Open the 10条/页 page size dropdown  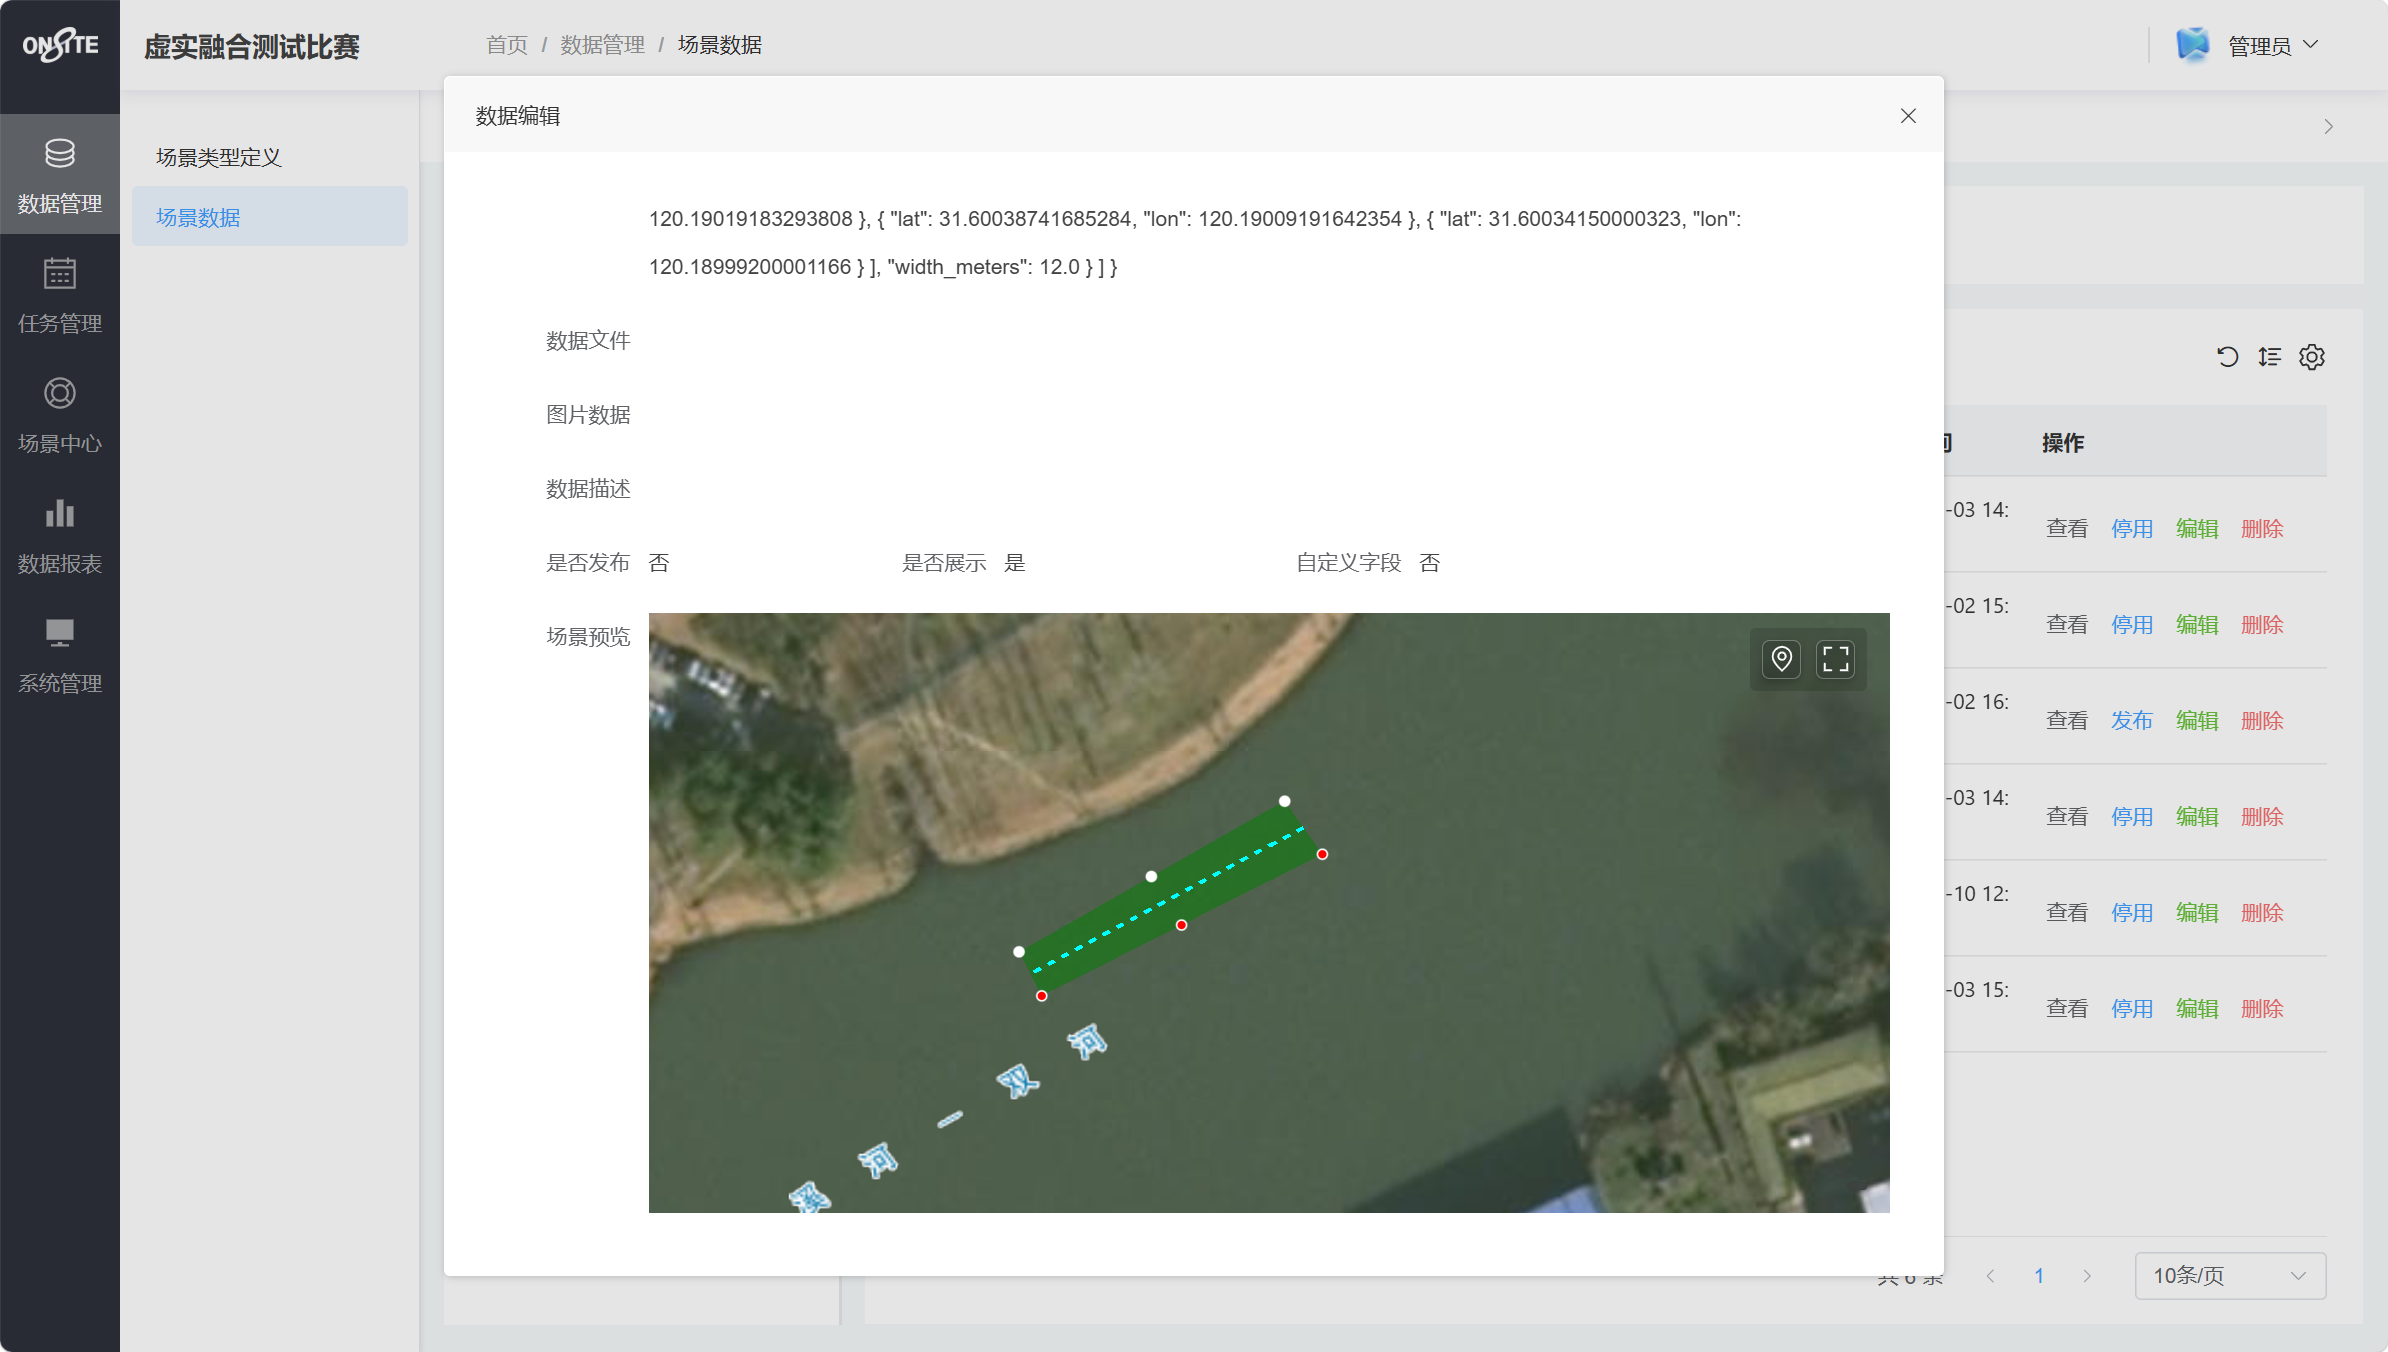click(x=2230, y=1276)
